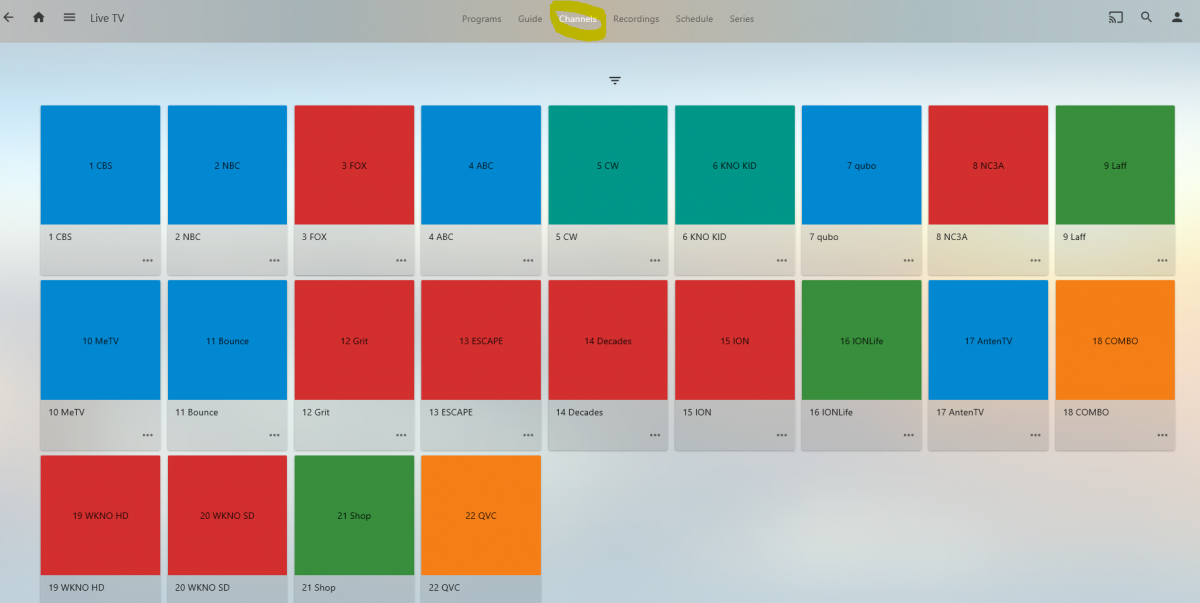Viewport: 1200px width, 603px height.
Task: Open the more options dots for 2 NBC
Action: [x=274, y=260]
